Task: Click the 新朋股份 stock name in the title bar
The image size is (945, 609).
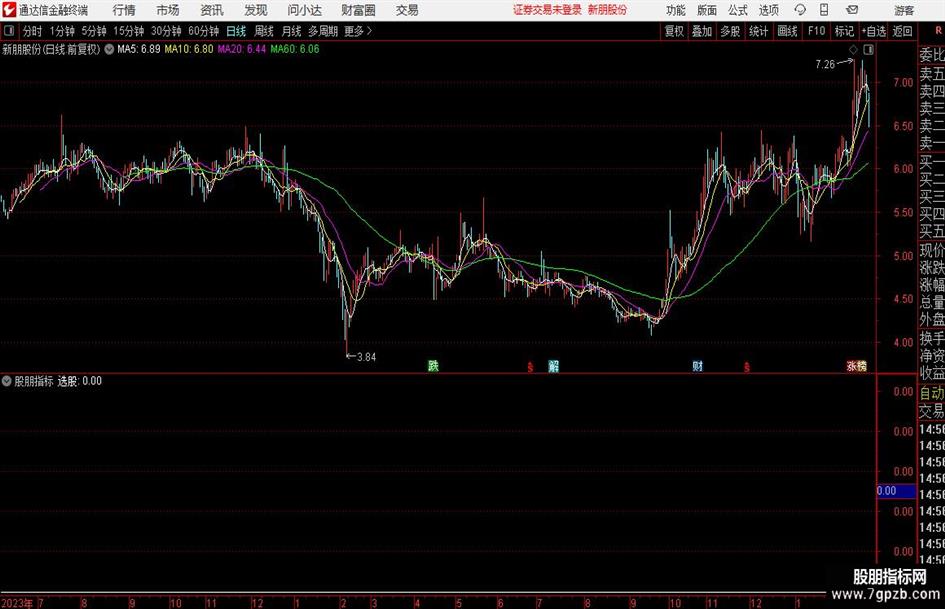Action: [607, 10]
